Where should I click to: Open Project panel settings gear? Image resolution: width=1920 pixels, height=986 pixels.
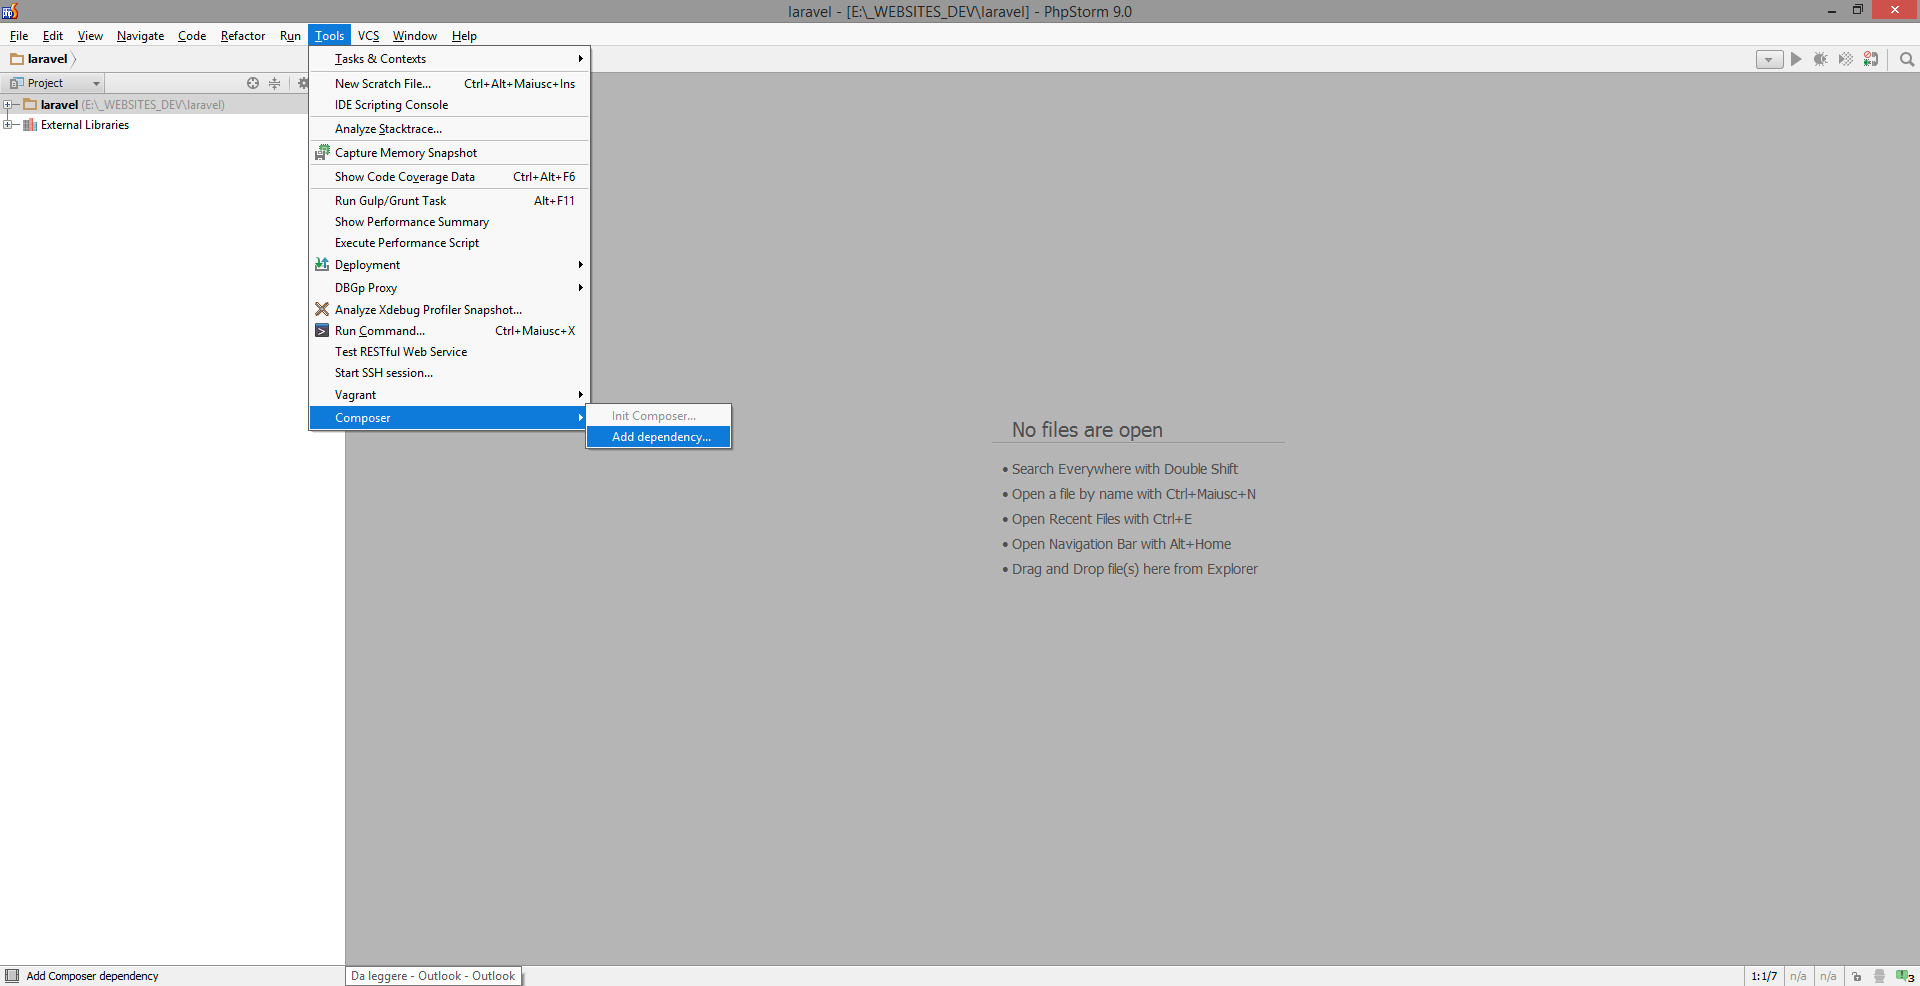click(302, 83)
